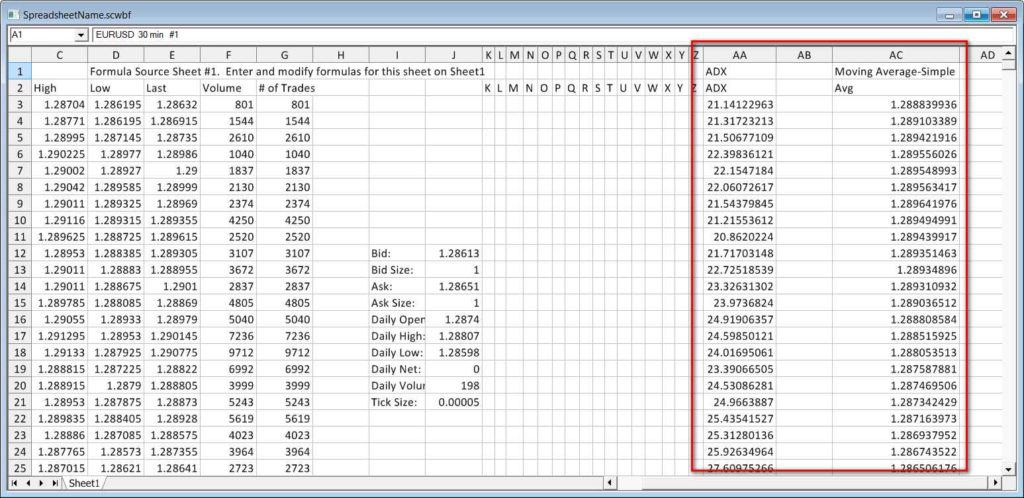Click the 'High' header cell
This screenshot has width=1024, height=498.
click(59, 87)
